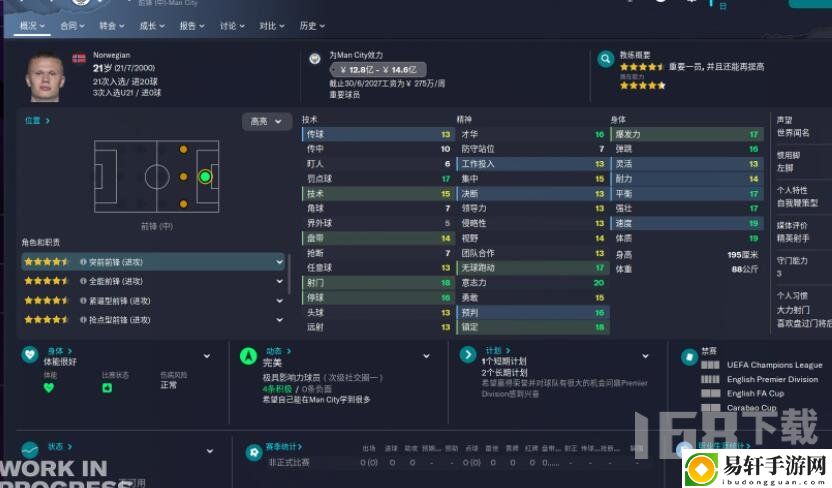Click the 计划 plans arrow icon
The width and height of the screenshot is (832, 488).
point(467,354)
